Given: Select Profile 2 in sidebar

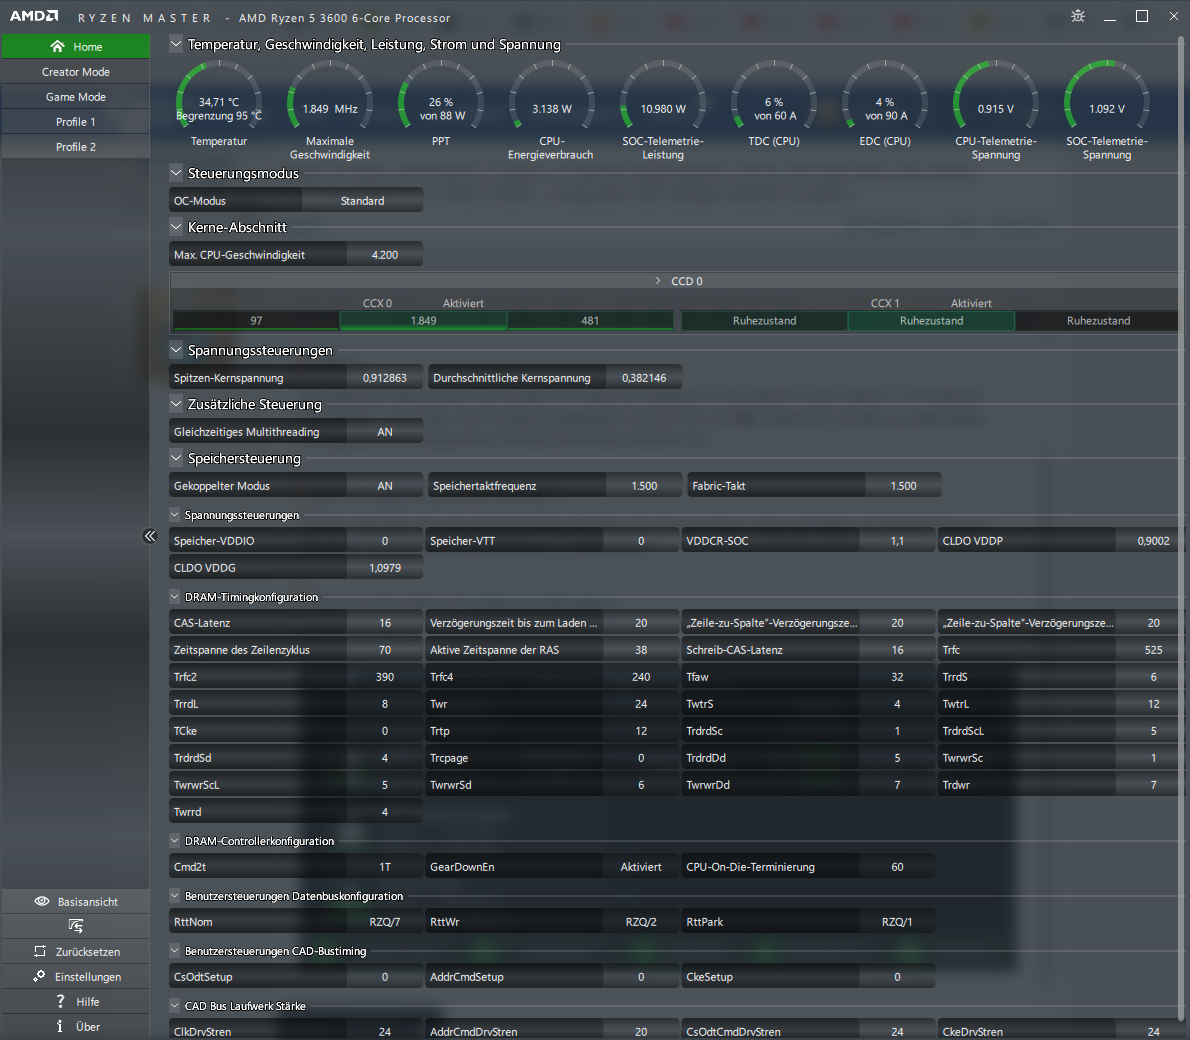Looking at the screenshot, I should coord(76,147).
